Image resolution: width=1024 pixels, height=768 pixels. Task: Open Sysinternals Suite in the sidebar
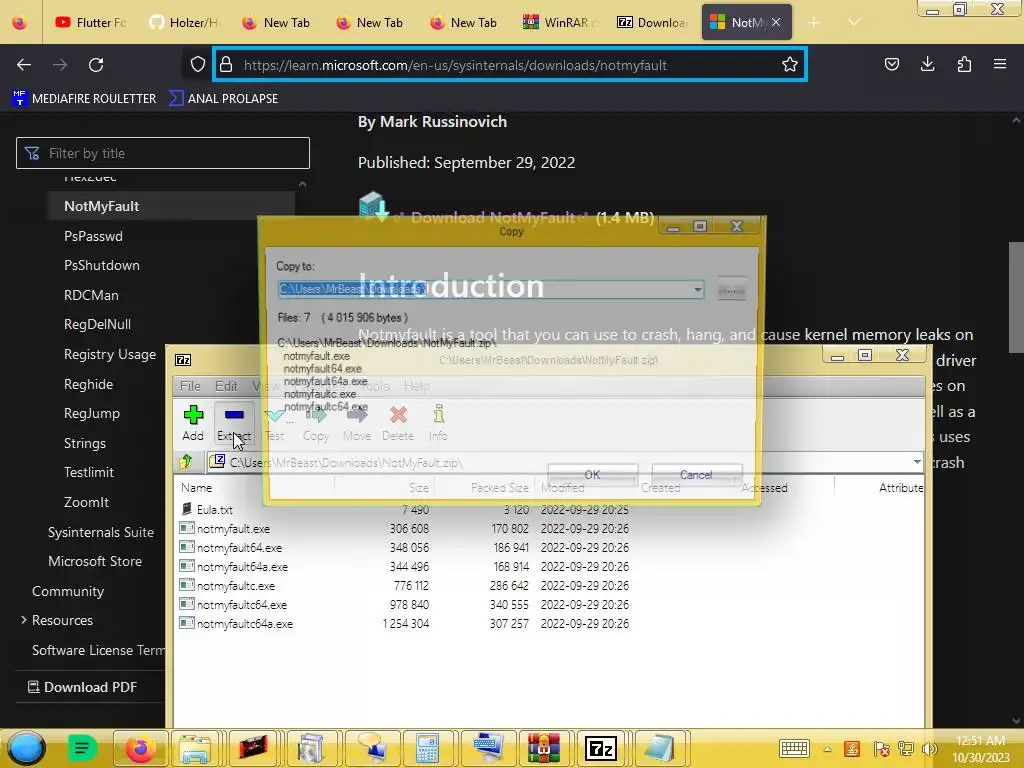click(x=101, y=532)
